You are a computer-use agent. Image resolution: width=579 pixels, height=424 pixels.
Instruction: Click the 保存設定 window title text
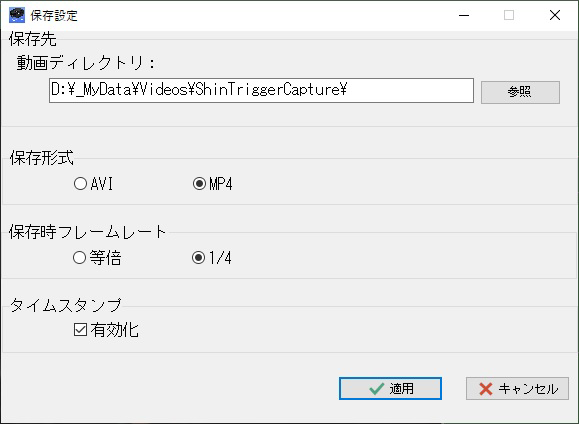54,16
